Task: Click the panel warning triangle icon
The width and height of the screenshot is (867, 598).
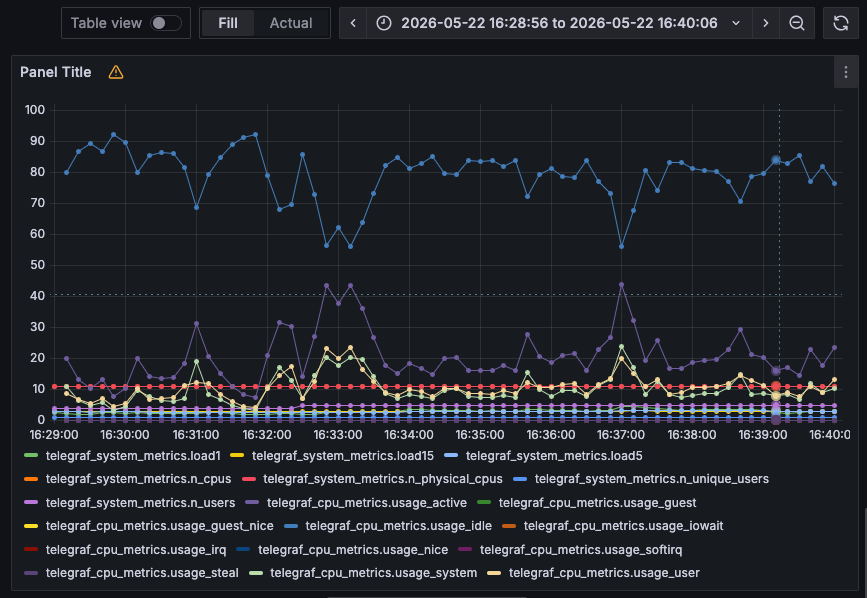Action: [116, 72]
